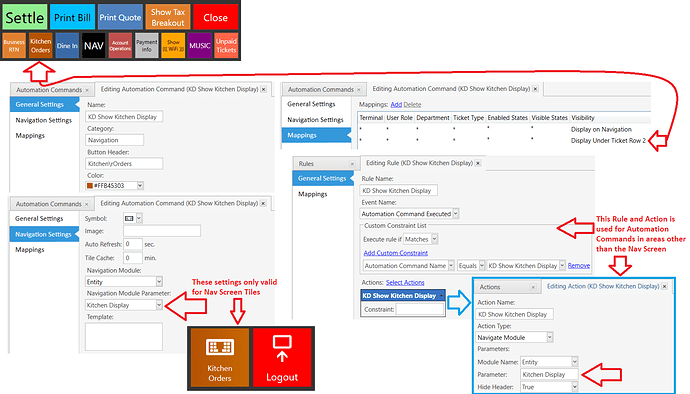This screenshot has width=690, height=394.
Task: Click the Image input field
Action: 162,231
